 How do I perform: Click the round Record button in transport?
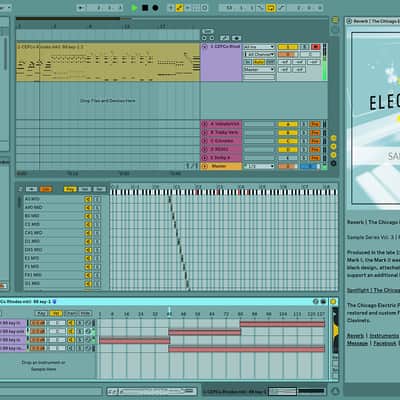[x=155, y=8]
